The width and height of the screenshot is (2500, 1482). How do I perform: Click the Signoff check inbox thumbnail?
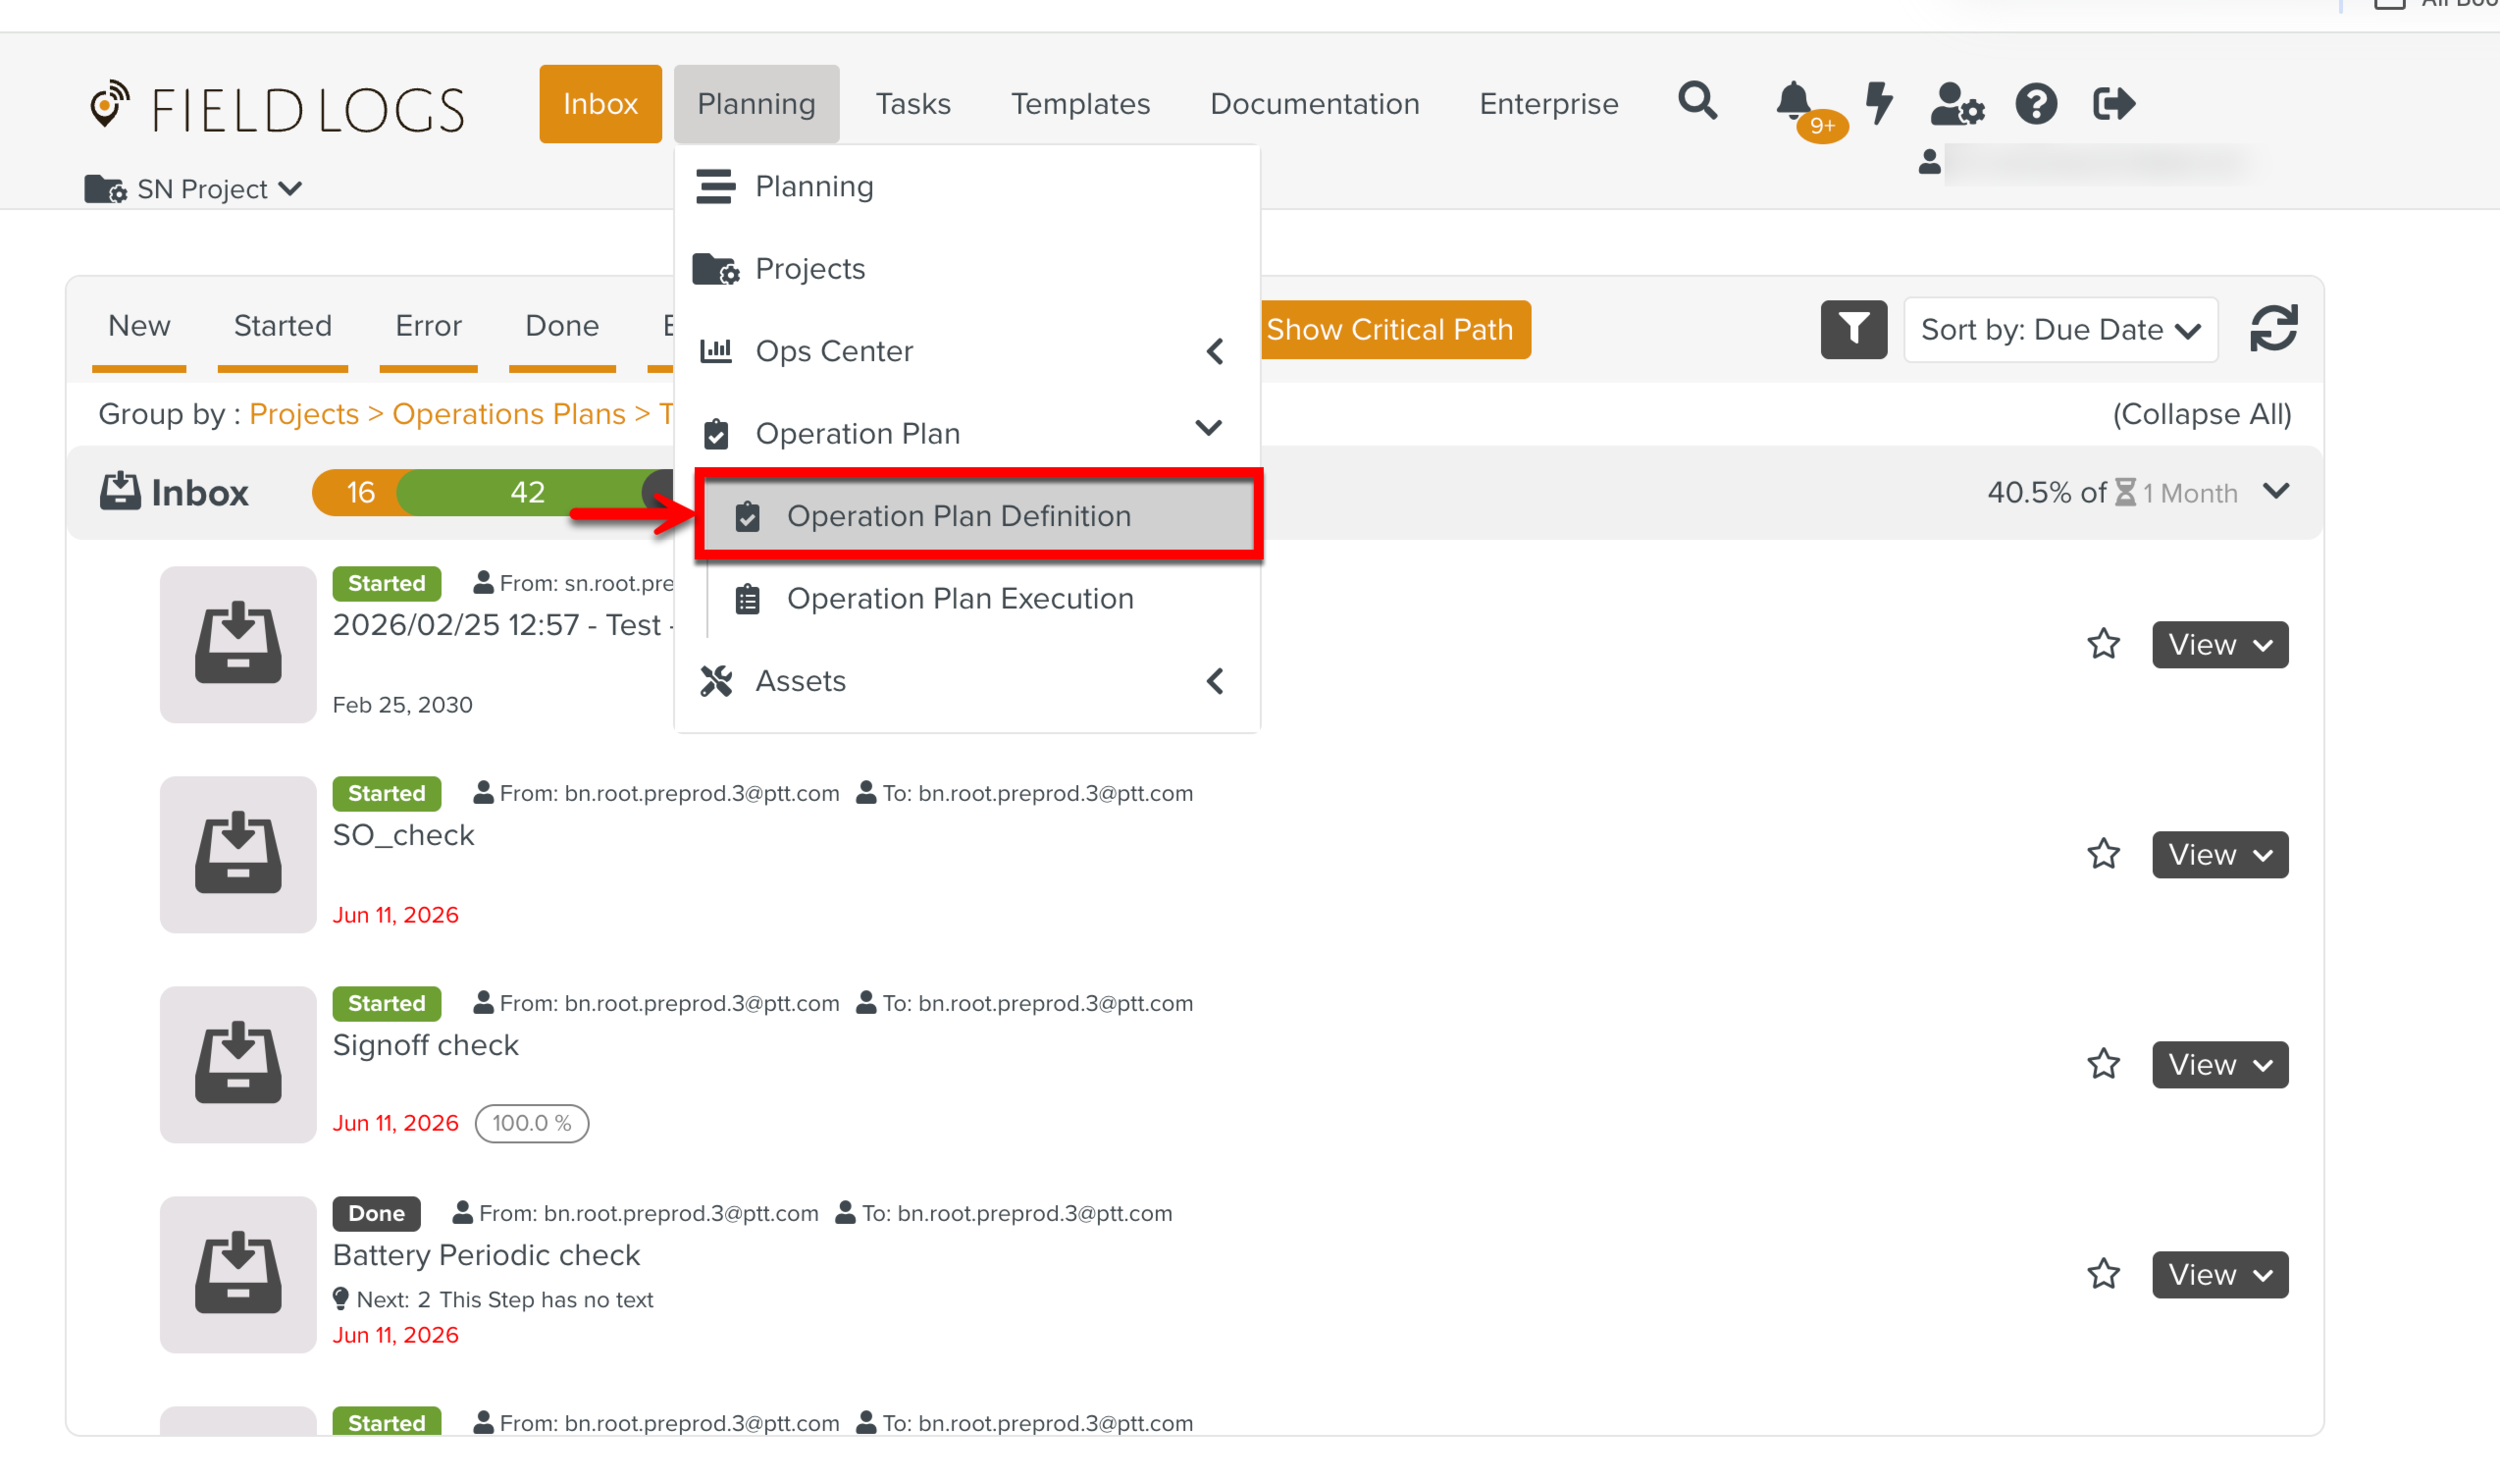(x=238, y=1064)
